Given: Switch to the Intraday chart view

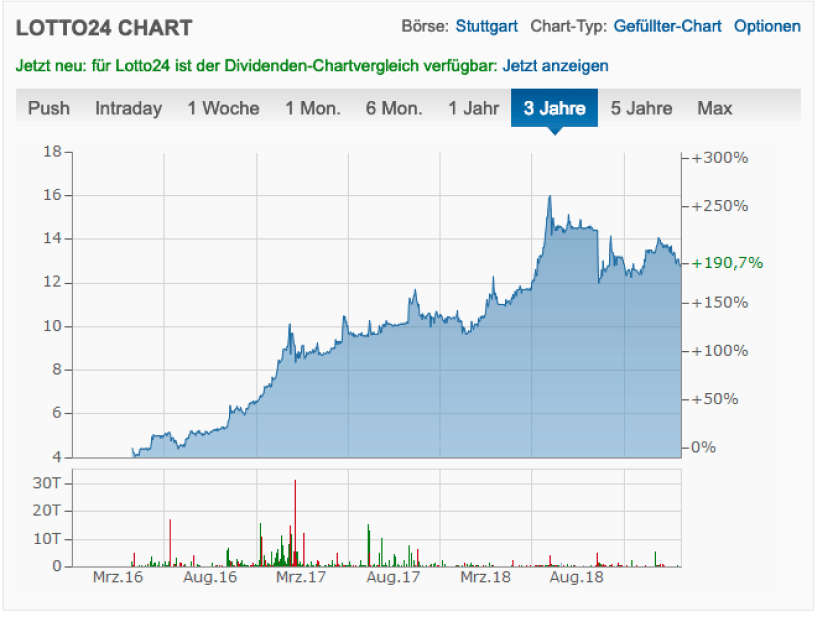Looking at the screenshot, I should click(x=128, y=108).
